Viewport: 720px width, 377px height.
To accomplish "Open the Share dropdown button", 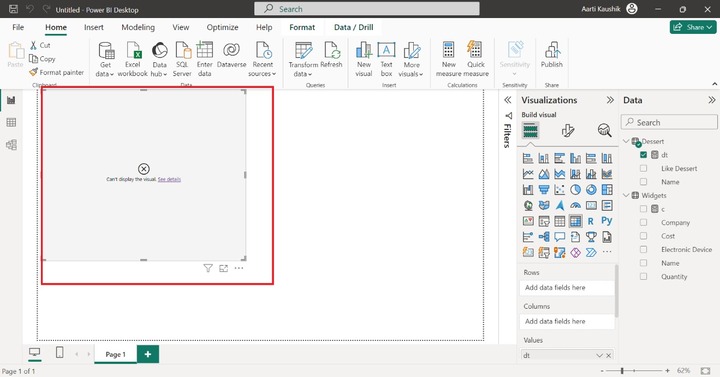I will [693, 27].
